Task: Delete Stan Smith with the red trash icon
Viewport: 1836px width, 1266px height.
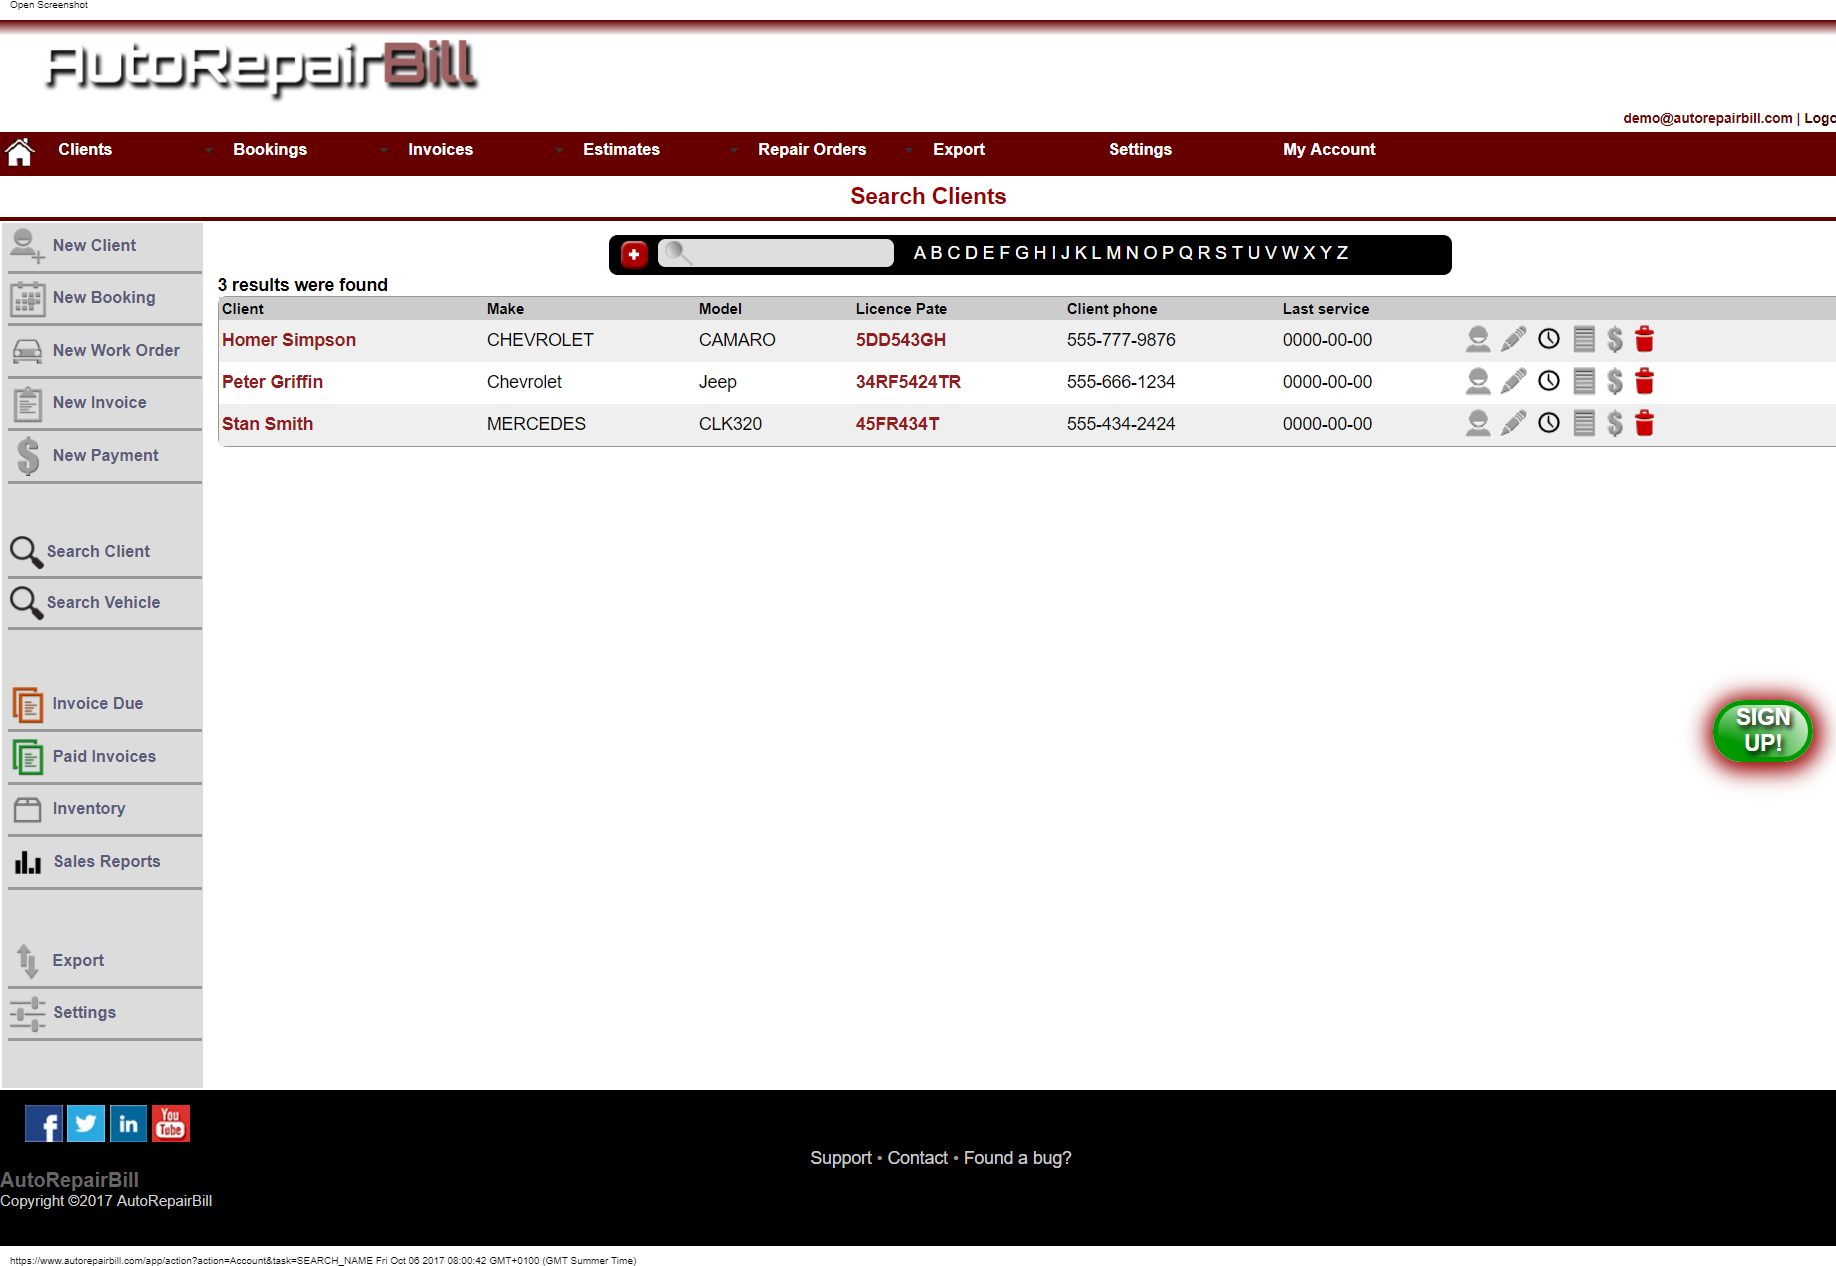Action: point(1646,423)
